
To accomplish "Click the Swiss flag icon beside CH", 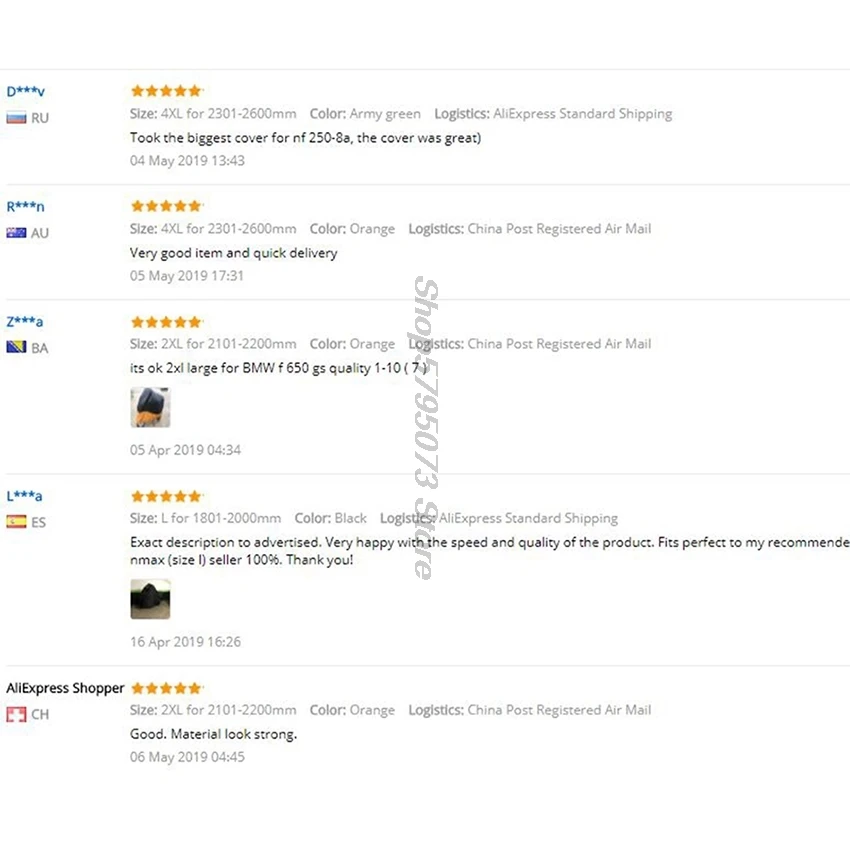I will coord(16,714).
